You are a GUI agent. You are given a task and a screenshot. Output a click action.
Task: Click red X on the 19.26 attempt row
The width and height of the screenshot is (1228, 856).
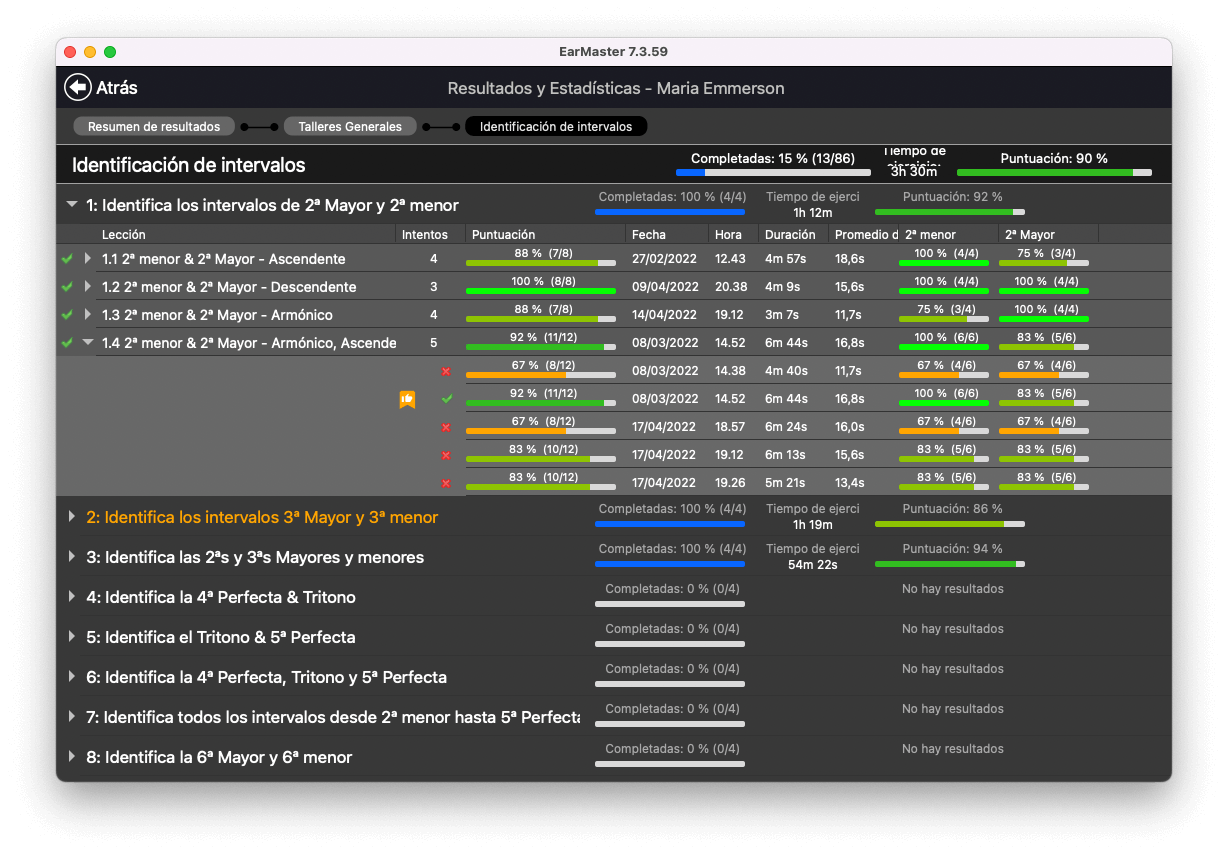click(x=446, y=483)
